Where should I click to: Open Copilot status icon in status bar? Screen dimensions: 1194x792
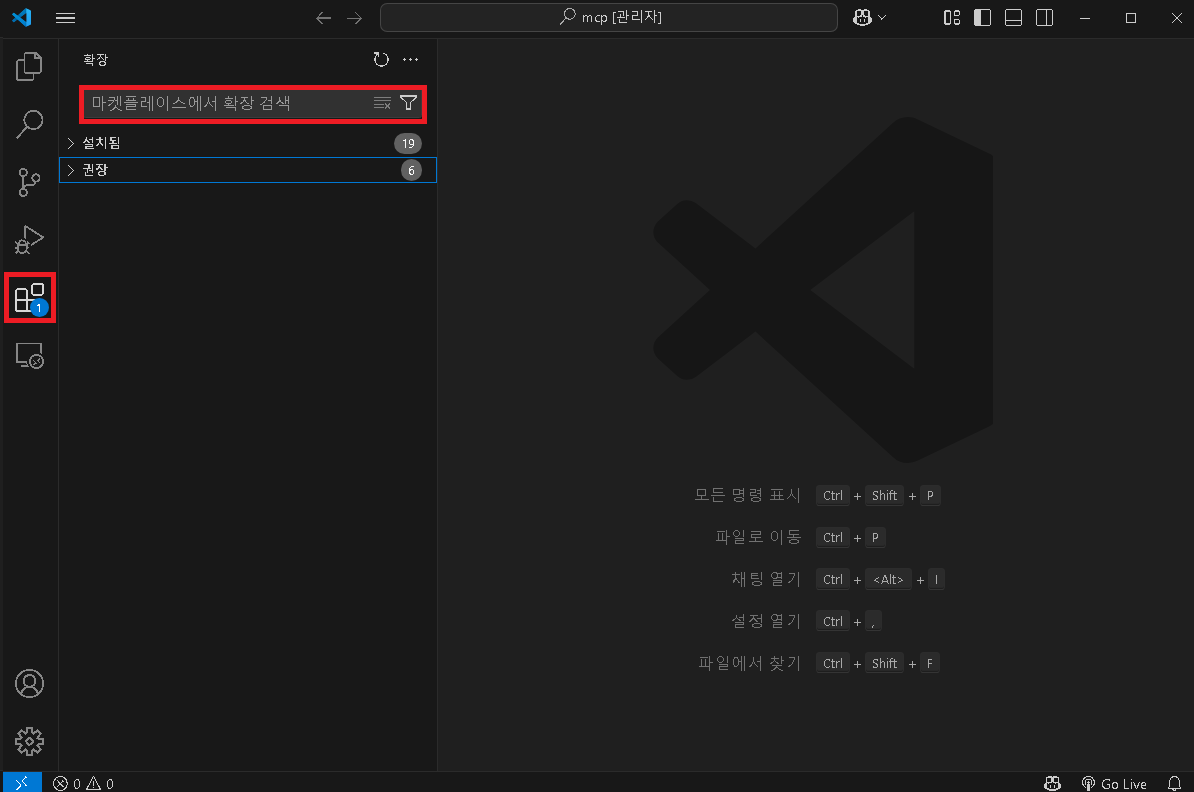(1052, 784)
